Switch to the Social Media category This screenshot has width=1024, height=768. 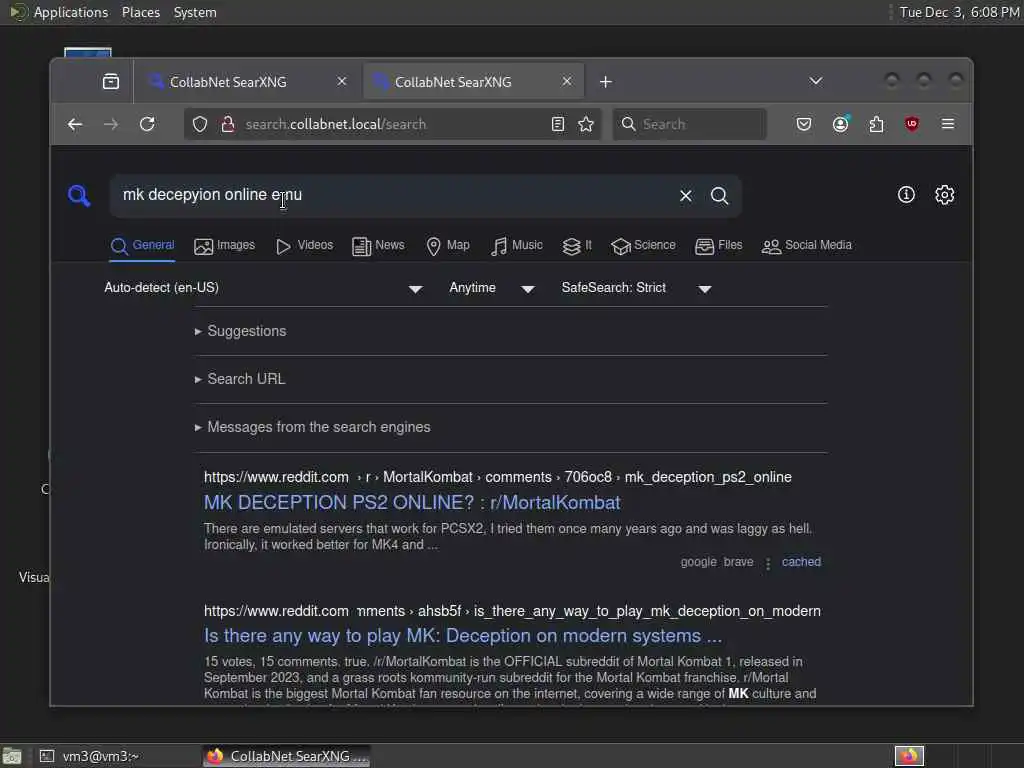(807, 246)
